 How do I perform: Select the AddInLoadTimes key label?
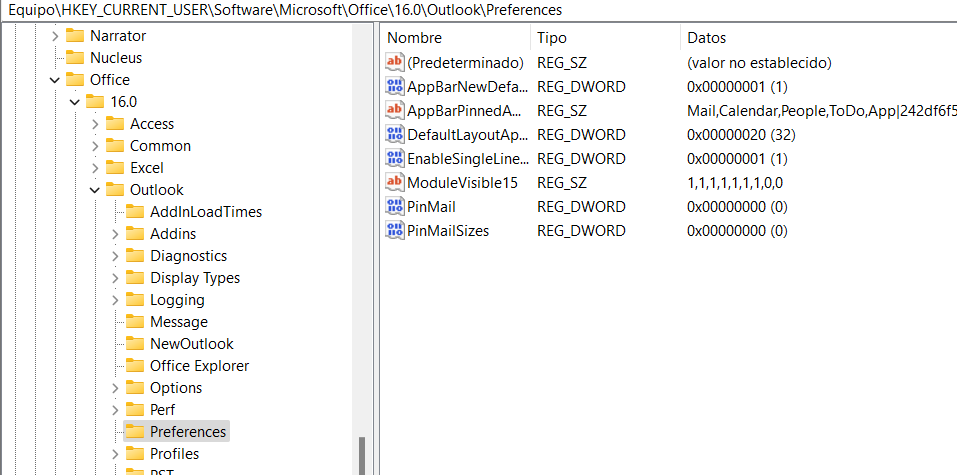pyautogui.click(x=206, y=212)
